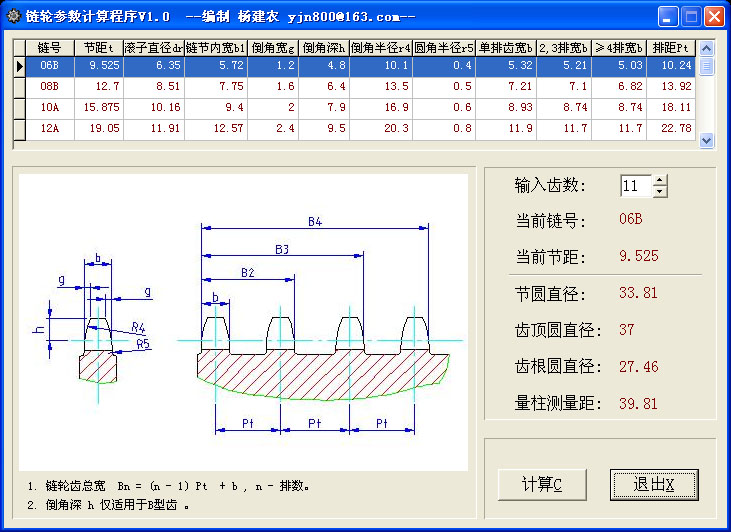Select chain number 10A row cell

tap(50, 108)
